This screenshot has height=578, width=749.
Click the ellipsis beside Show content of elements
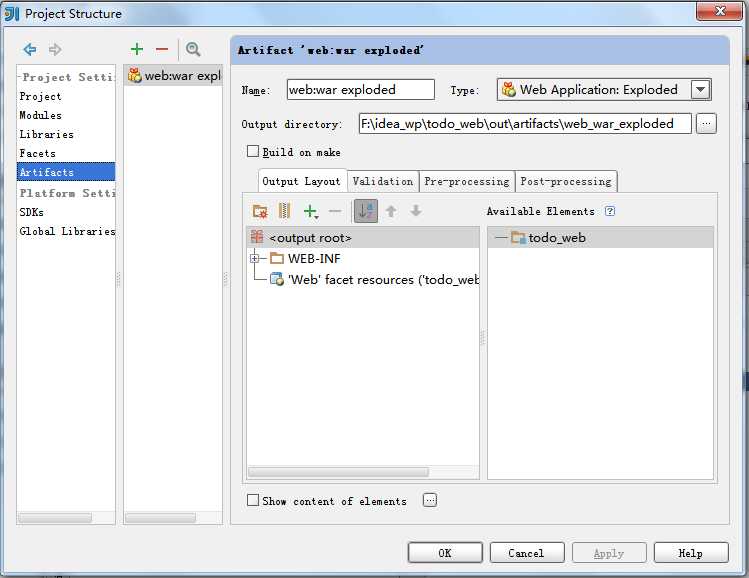point(430,500)
